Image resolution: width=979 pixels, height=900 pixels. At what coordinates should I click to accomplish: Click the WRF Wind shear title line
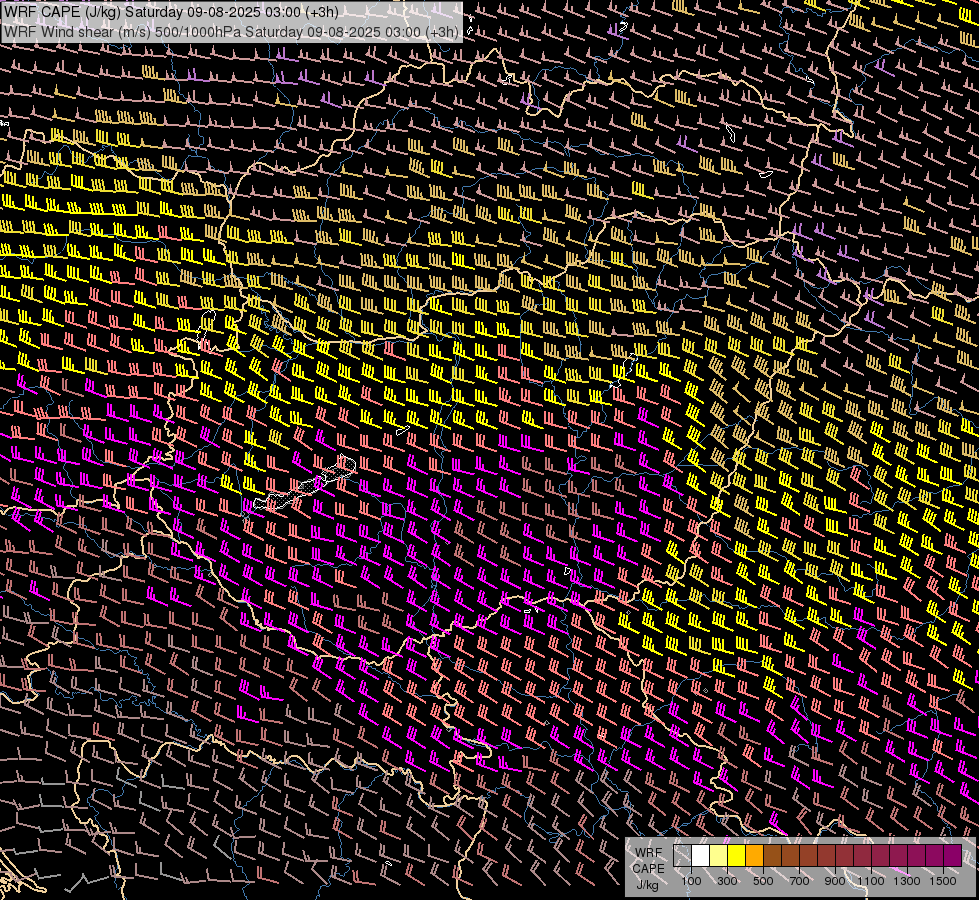[231, 32]
